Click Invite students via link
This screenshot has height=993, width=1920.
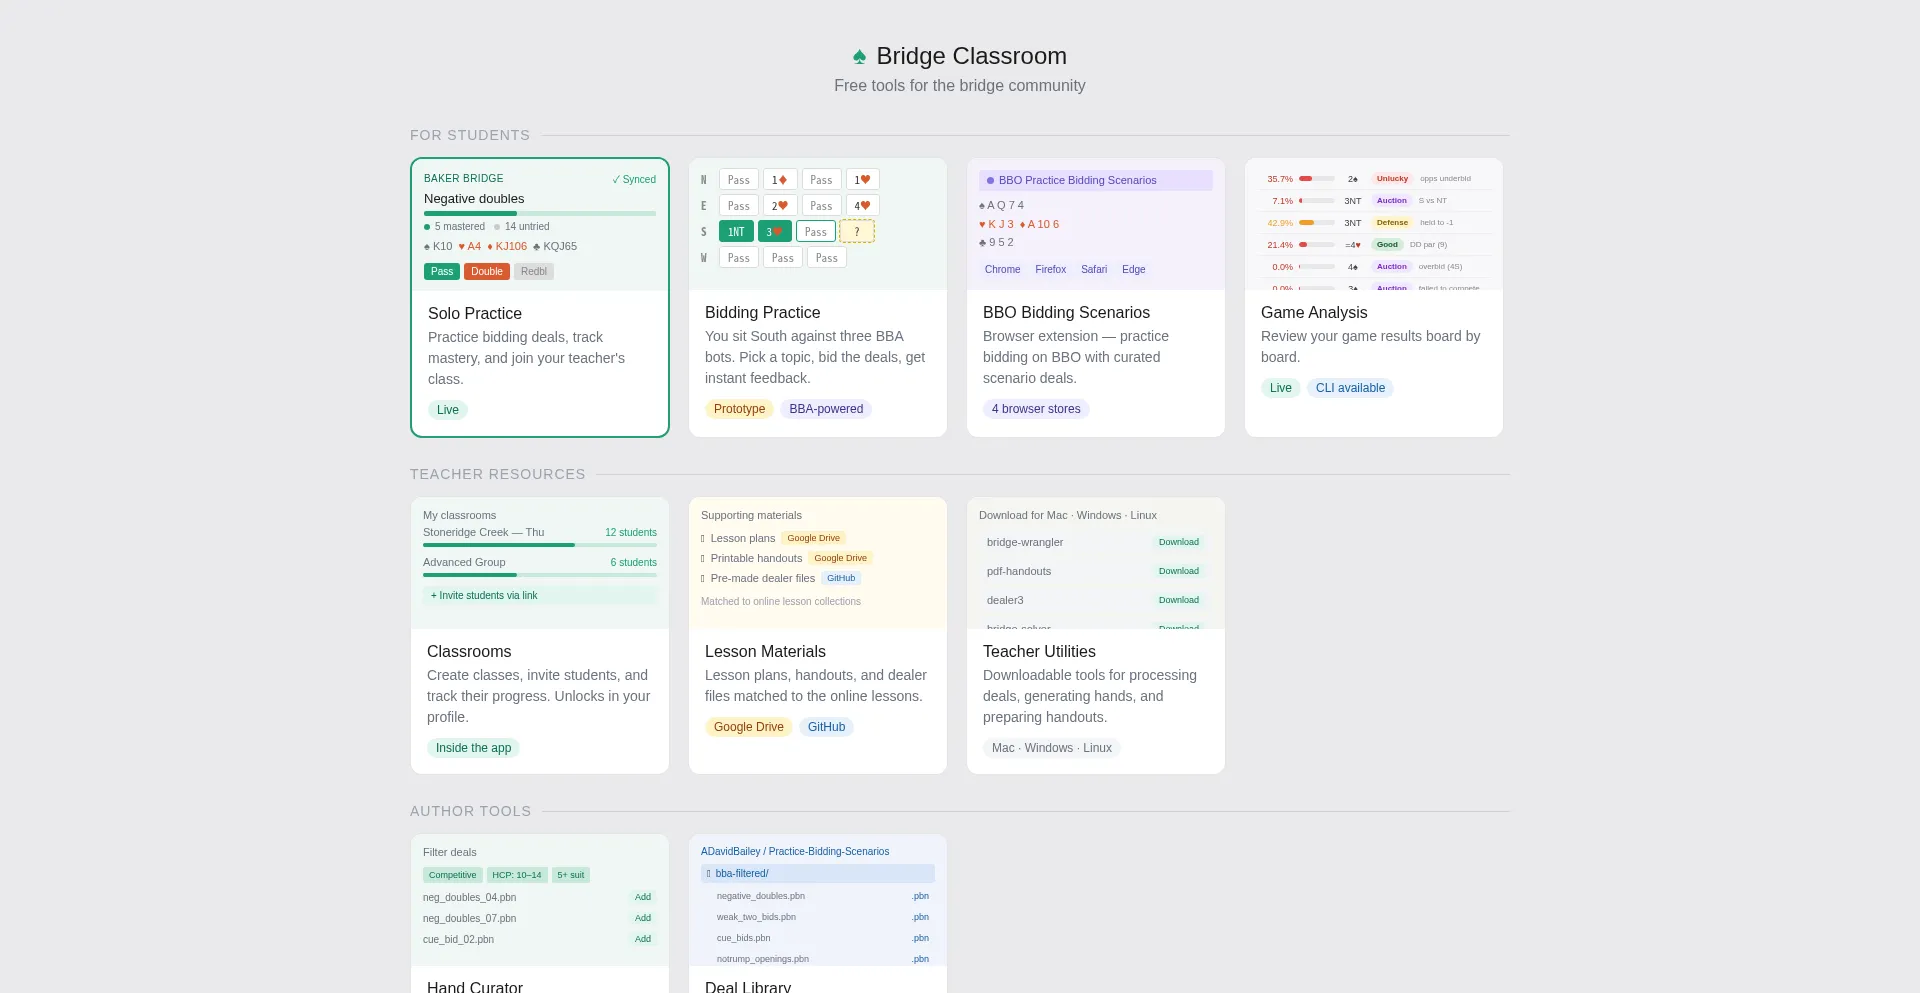click(x=540, y=595)
